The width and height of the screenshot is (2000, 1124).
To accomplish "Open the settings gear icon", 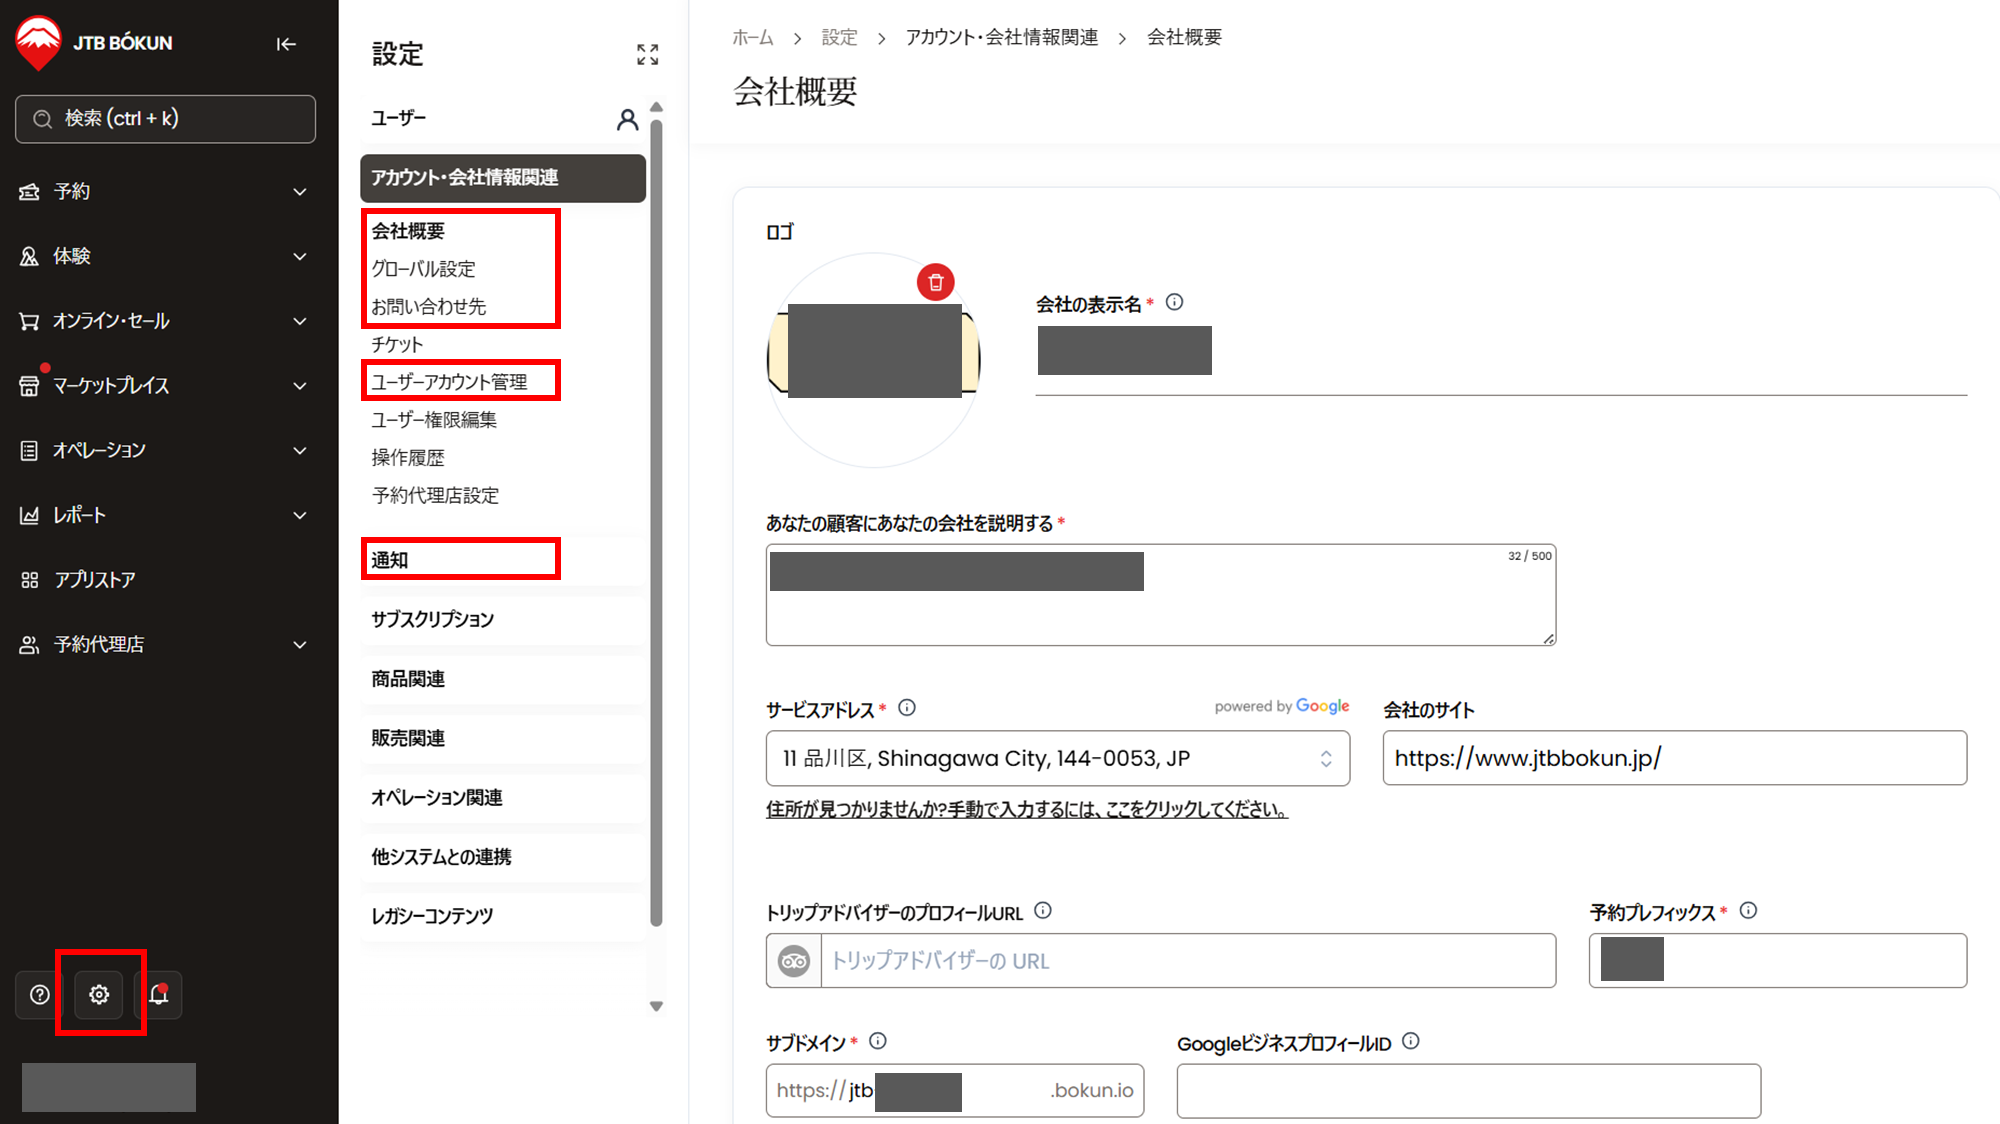I will (99, 994).
